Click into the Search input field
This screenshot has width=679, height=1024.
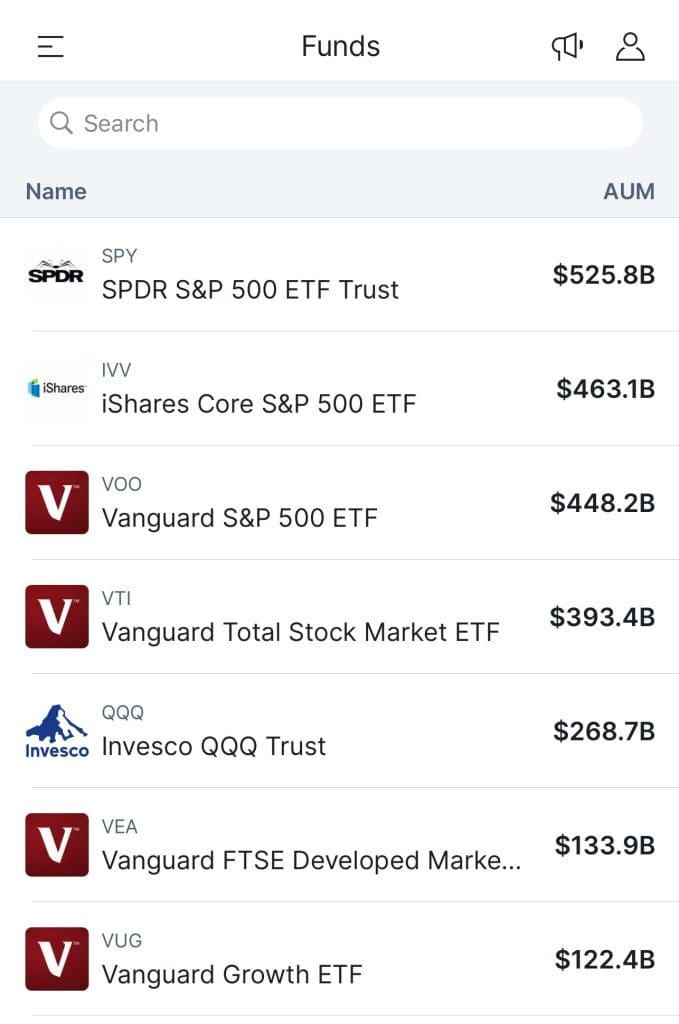tap(340, 123)
